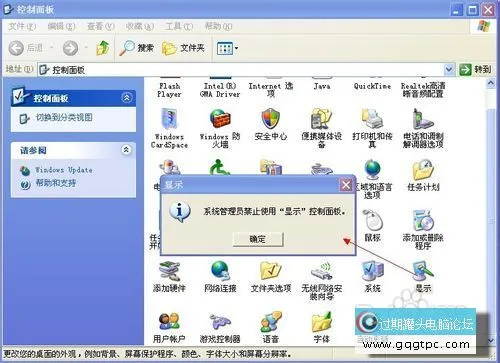Click the 后退 back toolbar button
500x363 pixels.
point(26,48)
